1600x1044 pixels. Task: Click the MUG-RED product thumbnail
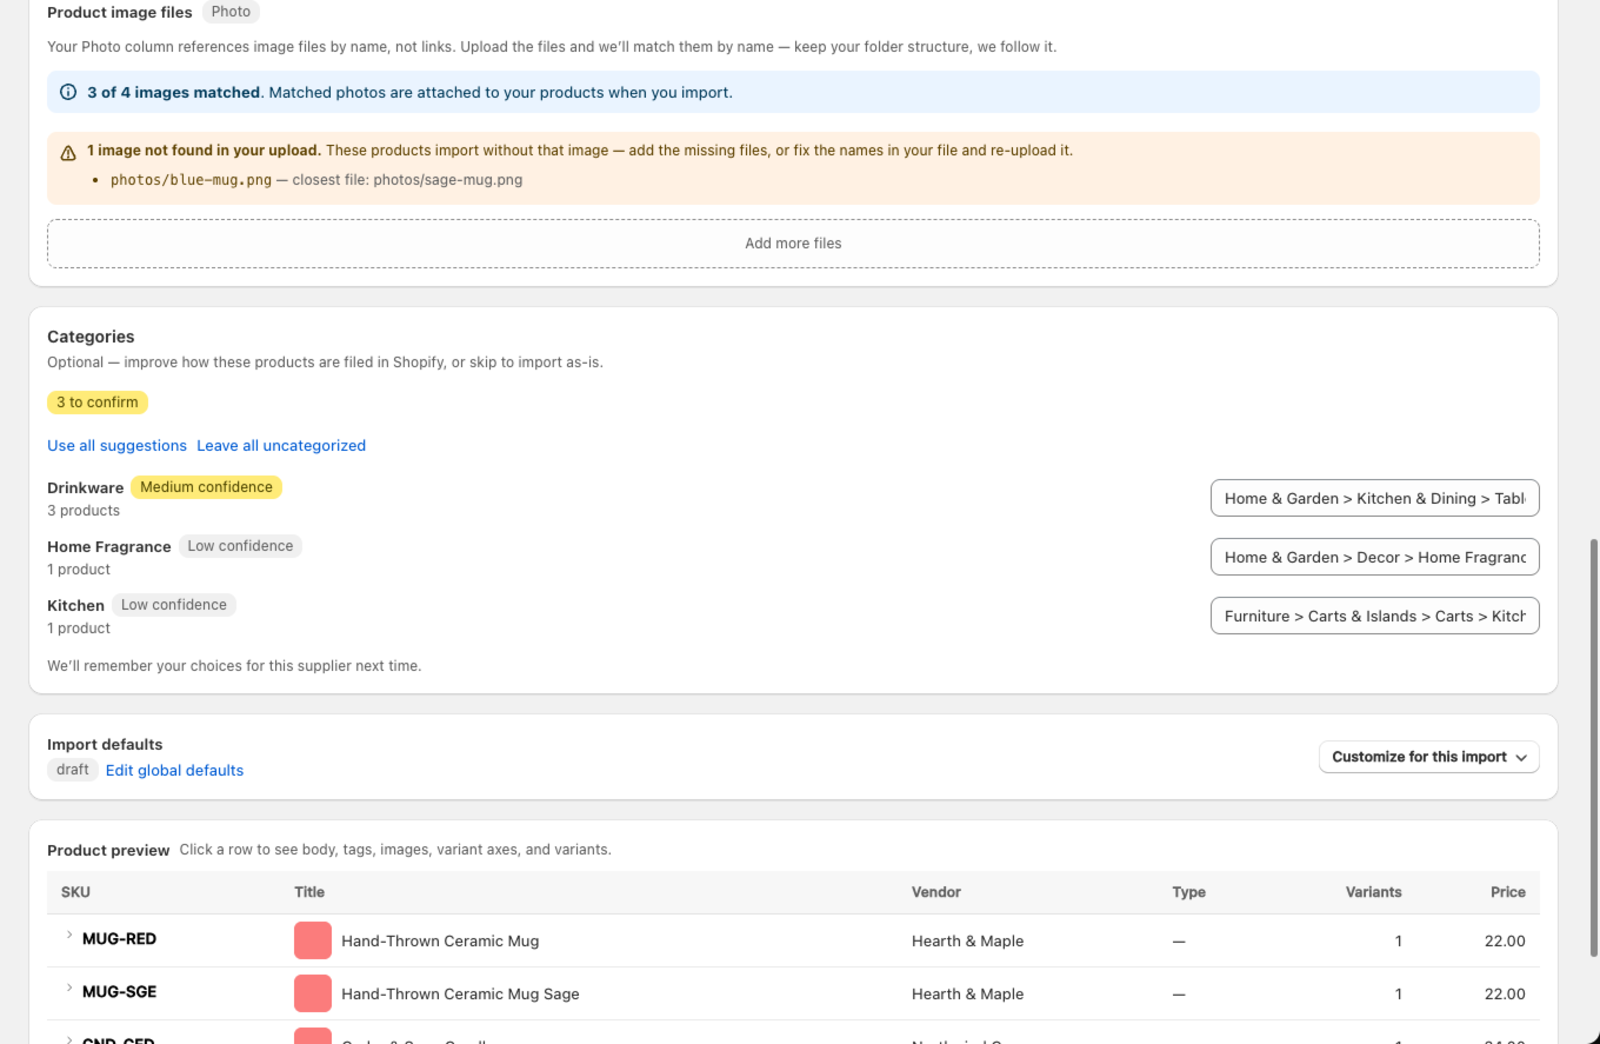point(313,941)
